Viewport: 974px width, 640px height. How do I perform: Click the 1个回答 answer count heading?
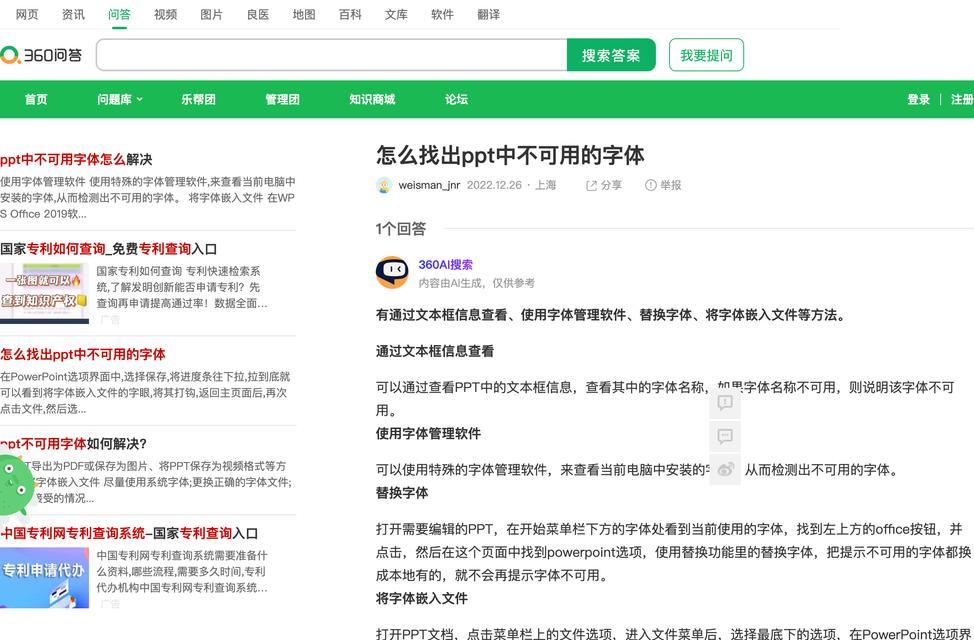[401, 229]
